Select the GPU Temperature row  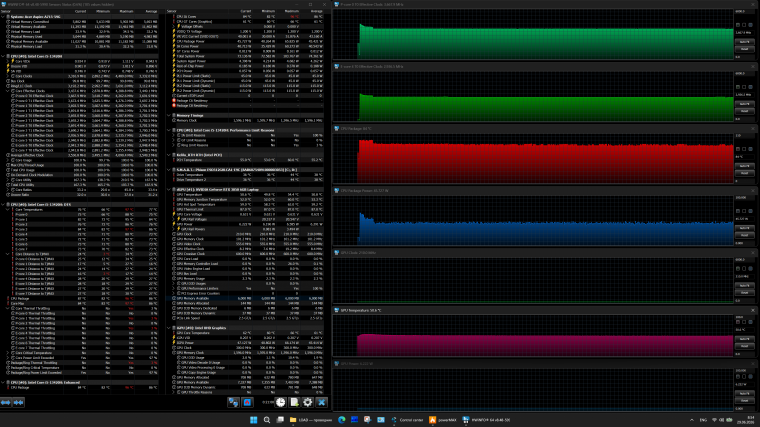coord(245,194)
